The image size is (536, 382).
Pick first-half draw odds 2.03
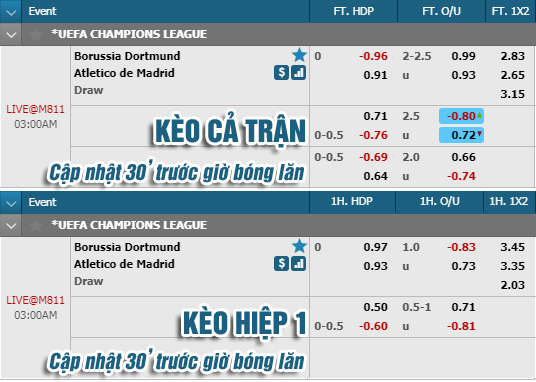click(x=512, y=285)
